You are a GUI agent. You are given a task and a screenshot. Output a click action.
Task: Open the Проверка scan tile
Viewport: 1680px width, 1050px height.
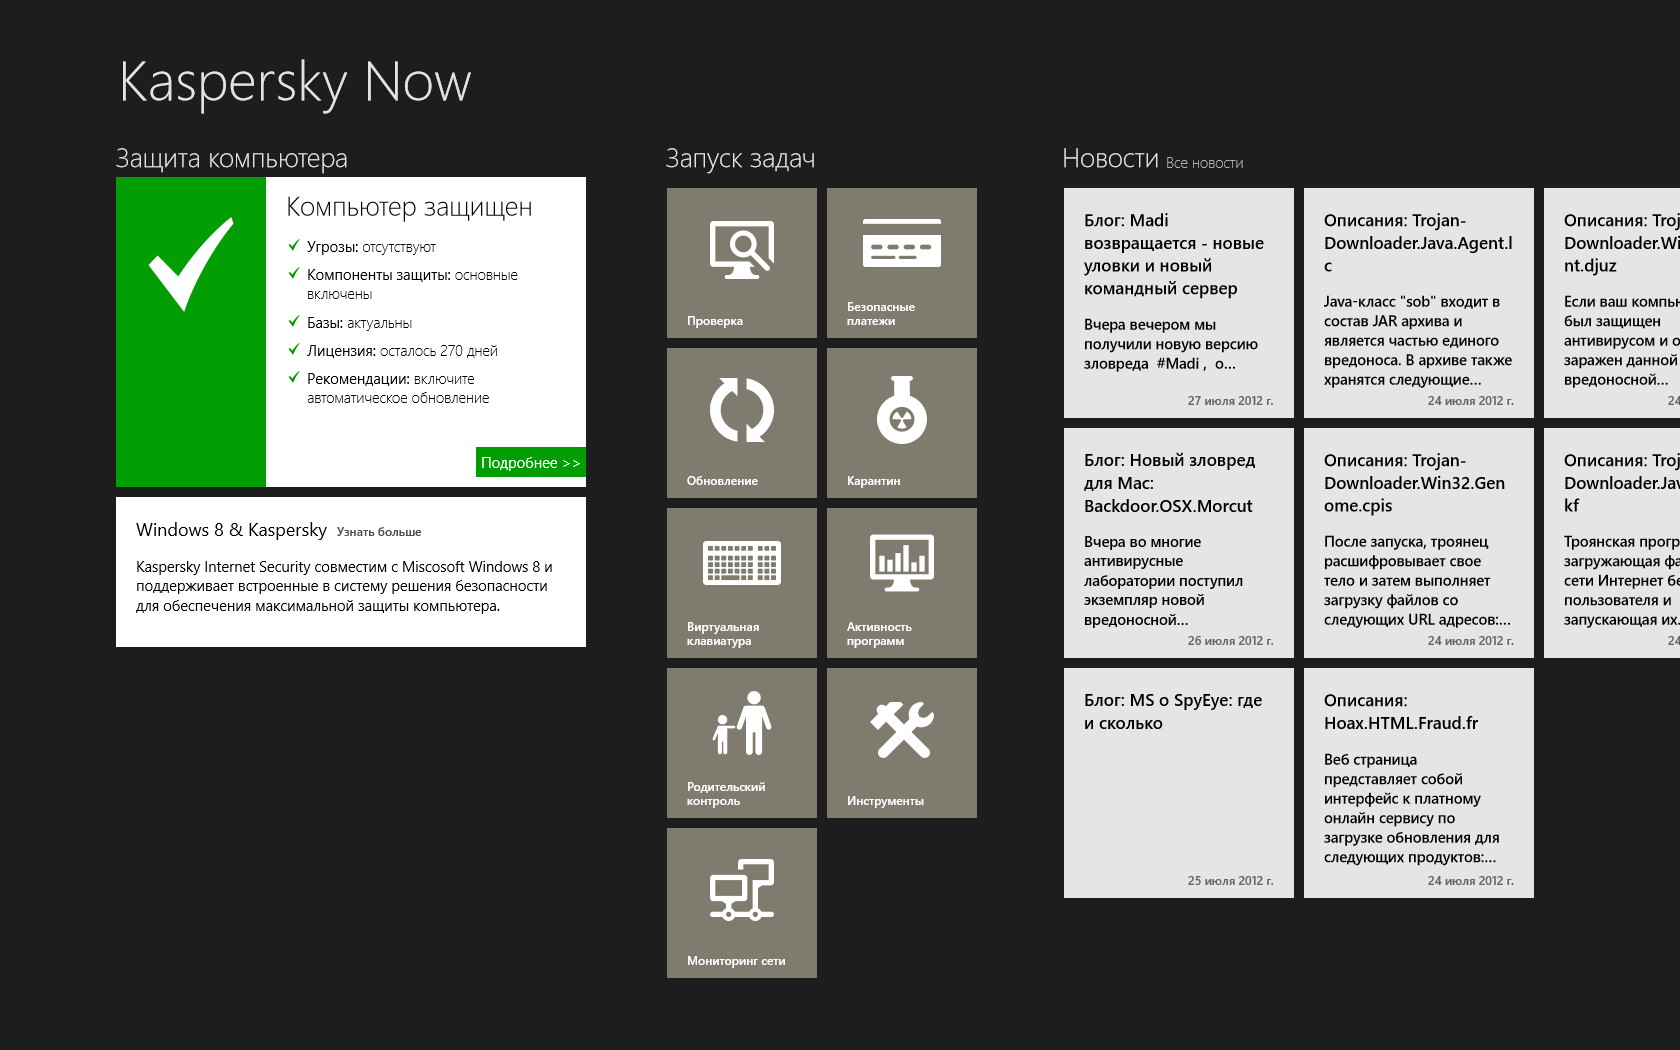[741, 263]
